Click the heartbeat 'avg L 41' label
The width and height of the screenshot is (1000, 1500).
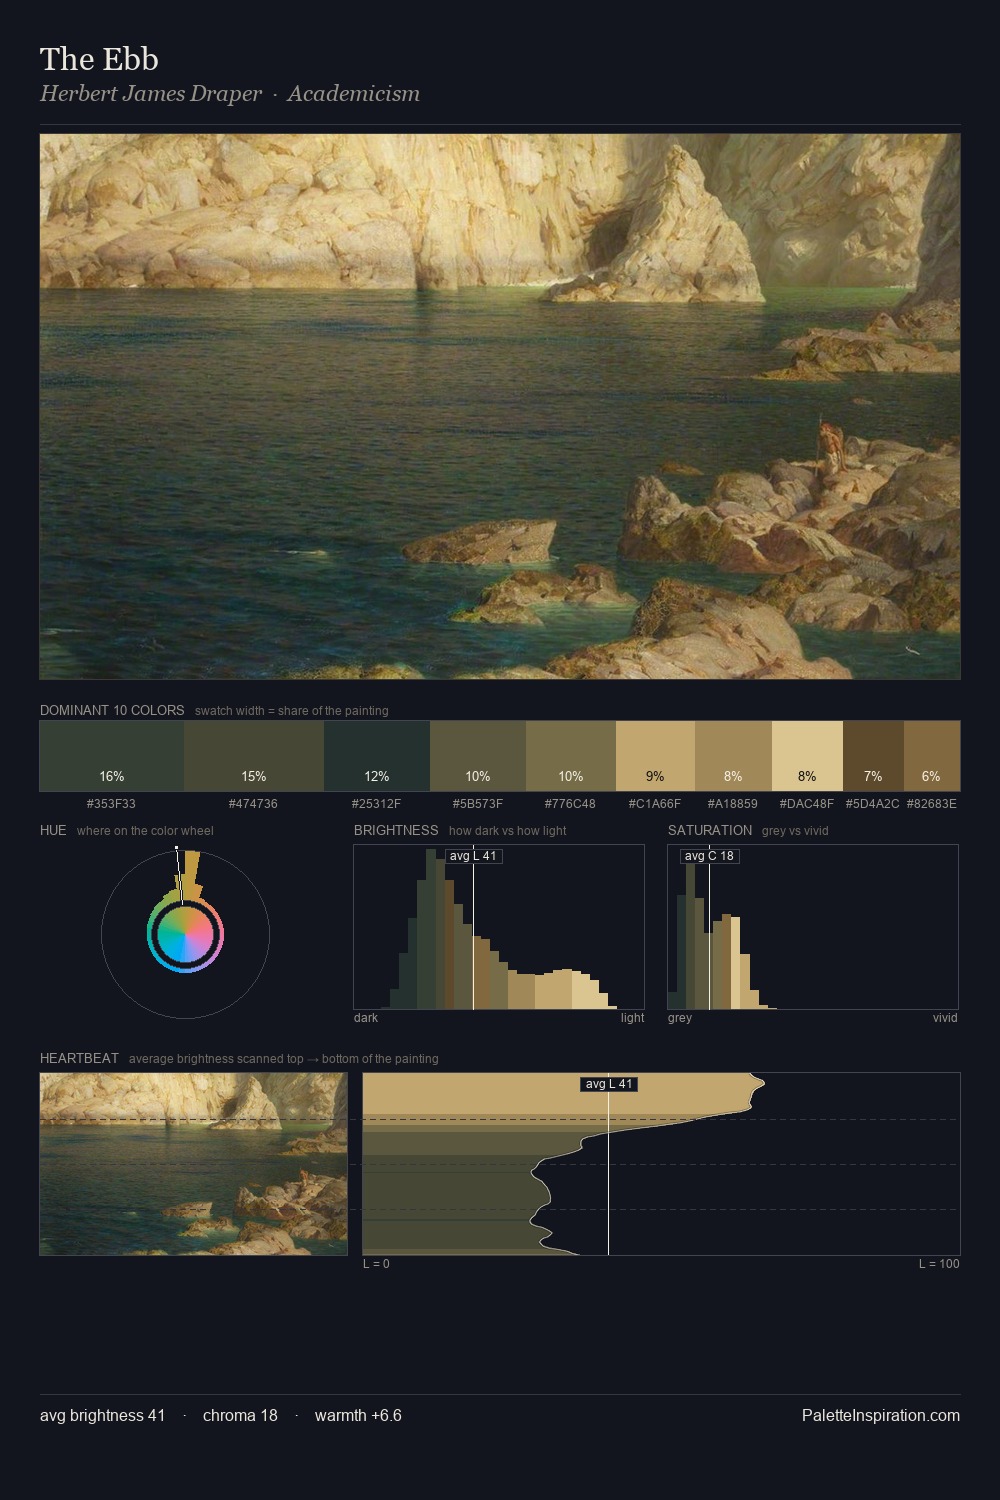pos(609,1084)
